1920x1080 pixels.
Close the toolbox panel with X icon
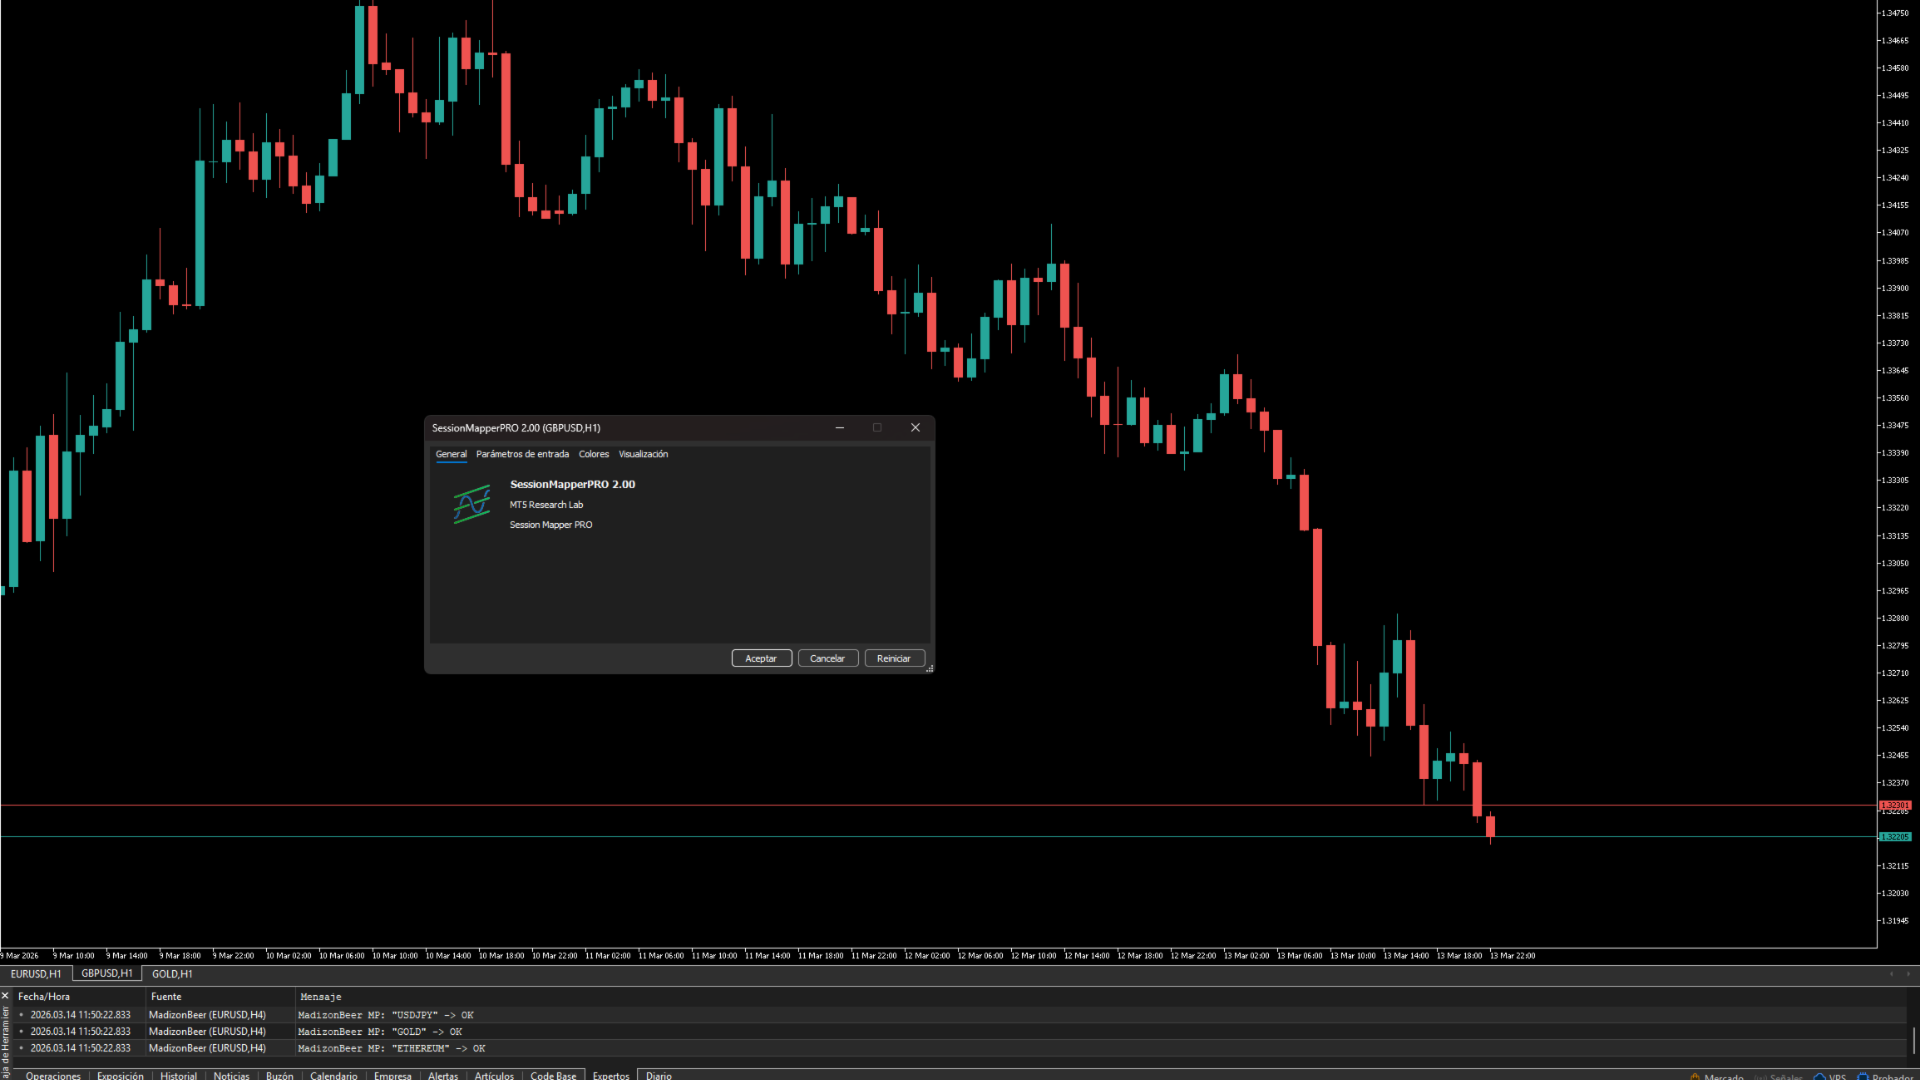[5, 996]
